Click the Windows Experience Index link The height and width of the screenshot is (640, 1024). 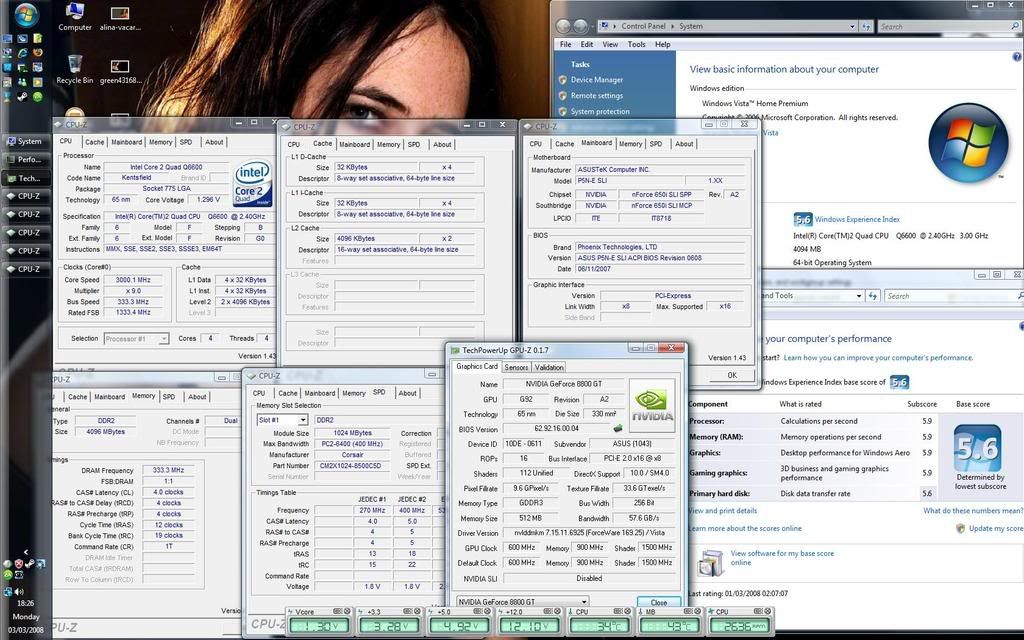click(857, 219)
